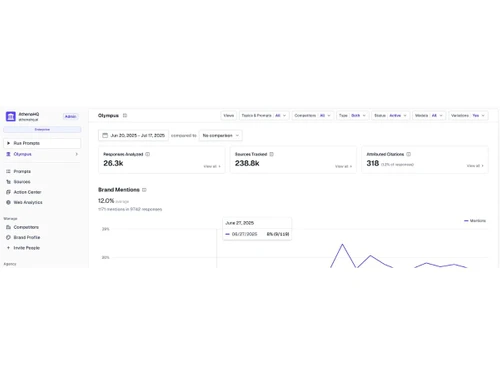The height and width of the screenshot is (375, 500).
Task: Click View all on Responses Analyzed card
Action: pos(212,166)
